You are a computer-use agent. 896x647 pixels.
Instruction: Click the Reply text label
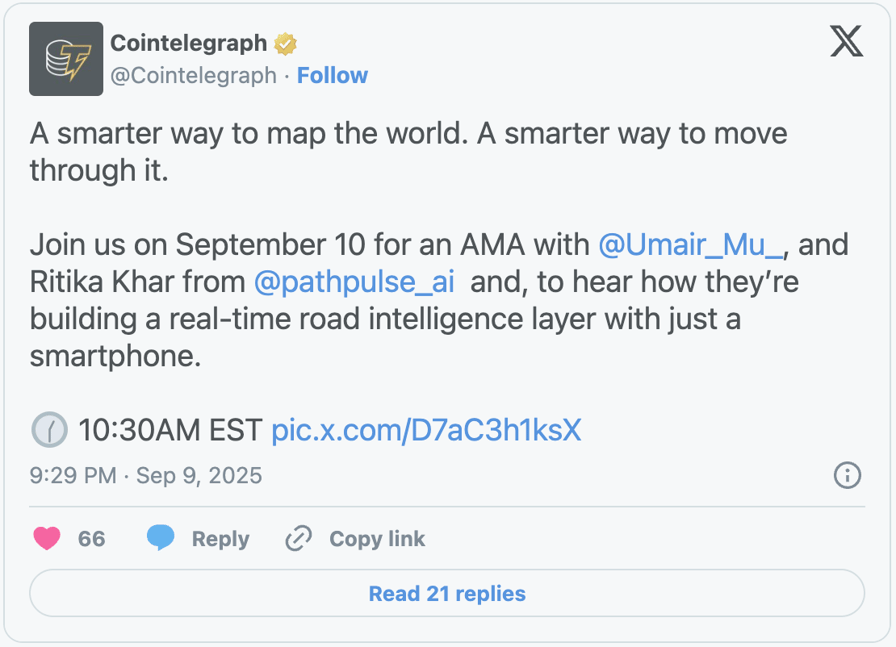(220, 539)
